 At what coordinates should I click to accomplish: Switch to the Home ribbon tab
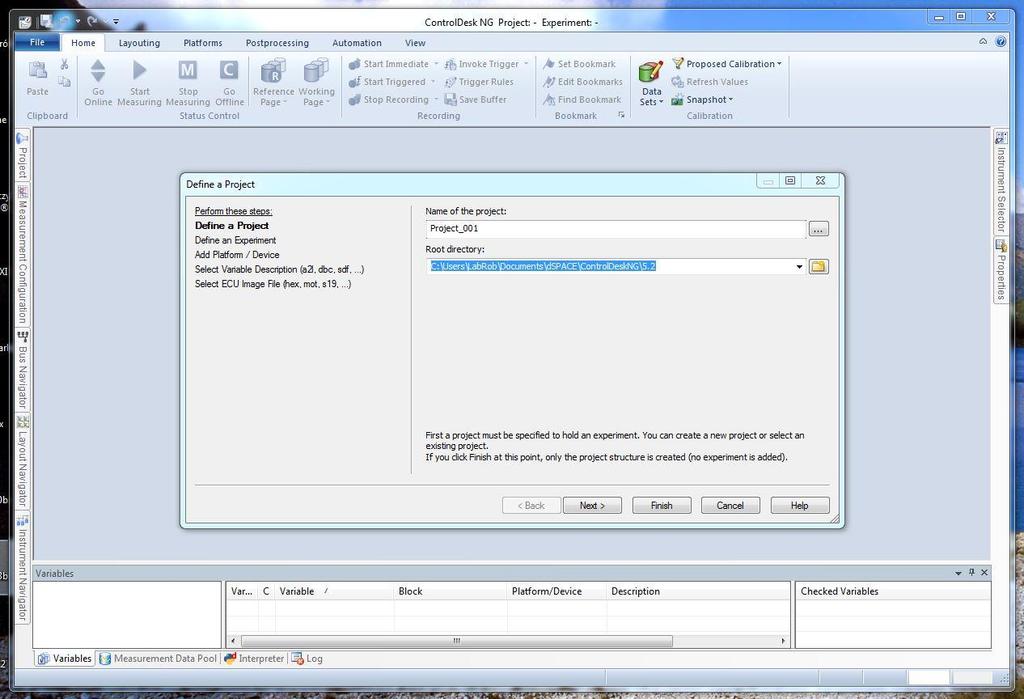[83, 42]
